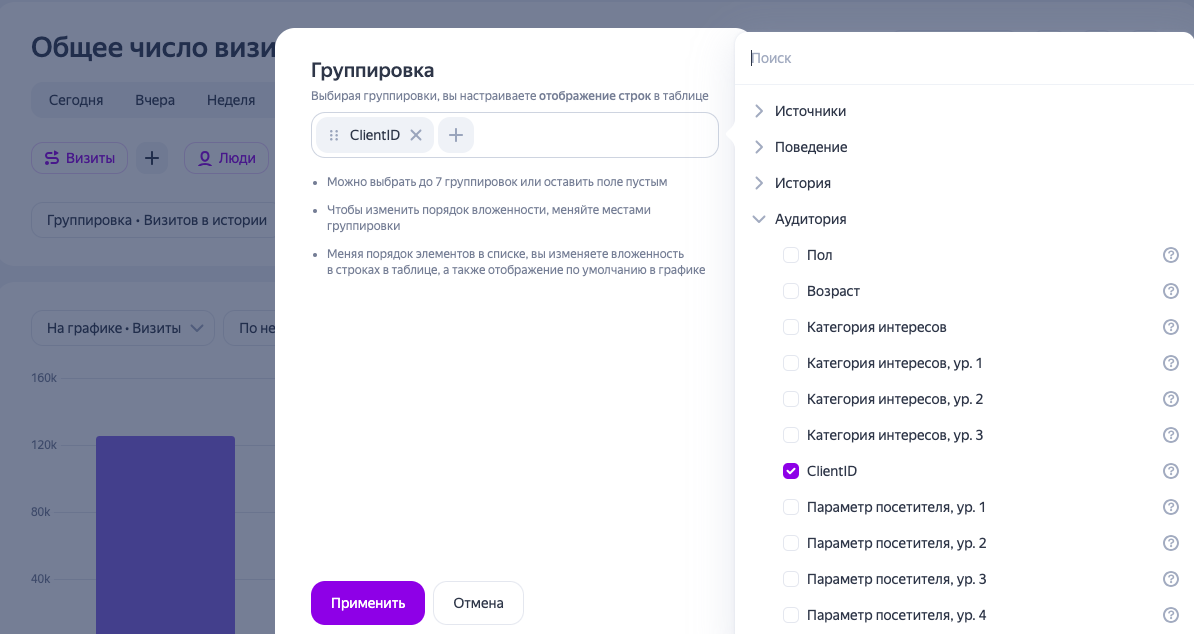Click the help icon beside Параметр посетителя, ур. 4
Screen dimensions: 1194x634
(1170, 614)
